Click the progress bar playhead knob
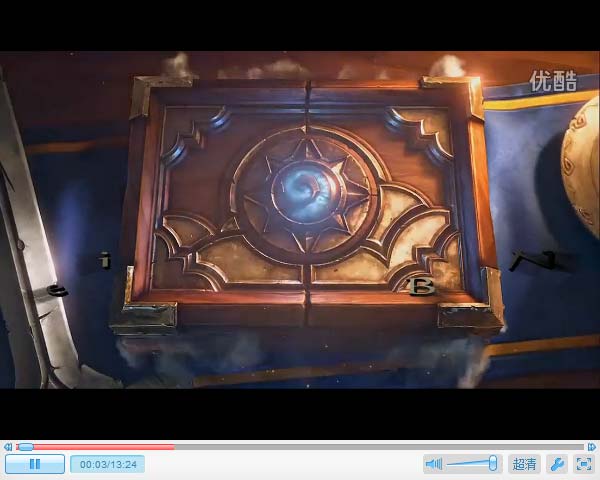 (x=25, y=447)
